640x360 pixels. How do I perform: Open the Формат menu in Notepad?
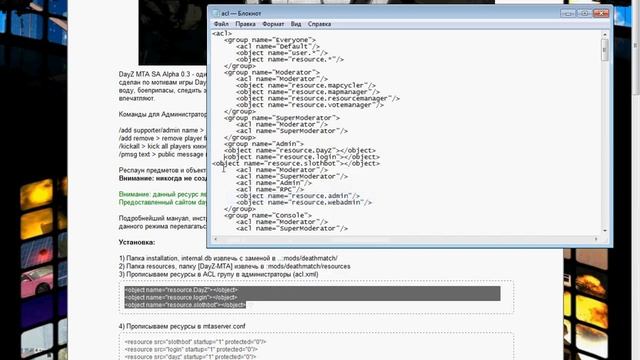[273, 24]
